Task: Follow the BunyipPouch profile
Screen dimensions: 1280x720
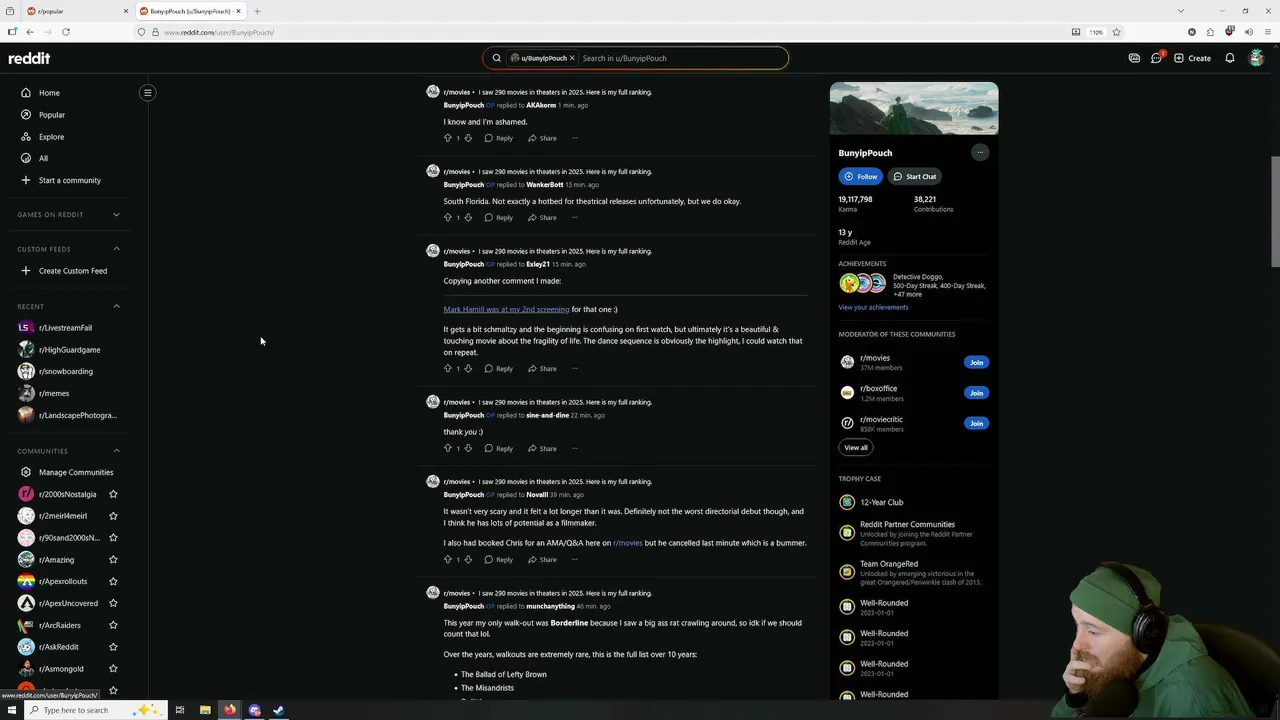Action: click(860, 177)
